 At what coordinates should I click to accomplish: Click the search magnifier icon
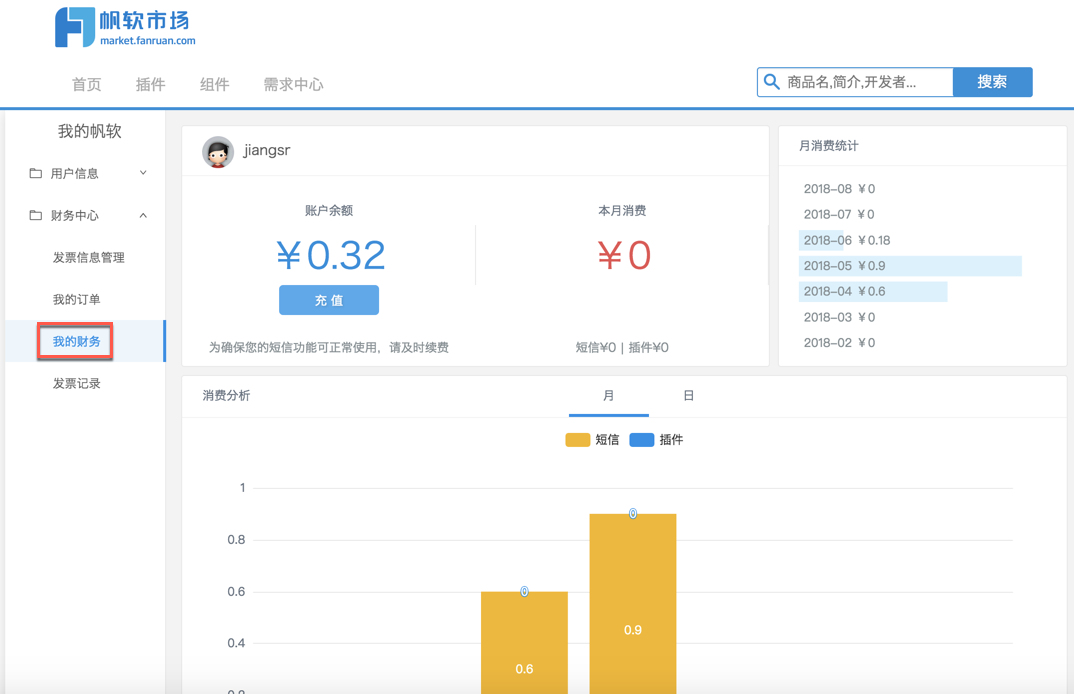[771, 82]
